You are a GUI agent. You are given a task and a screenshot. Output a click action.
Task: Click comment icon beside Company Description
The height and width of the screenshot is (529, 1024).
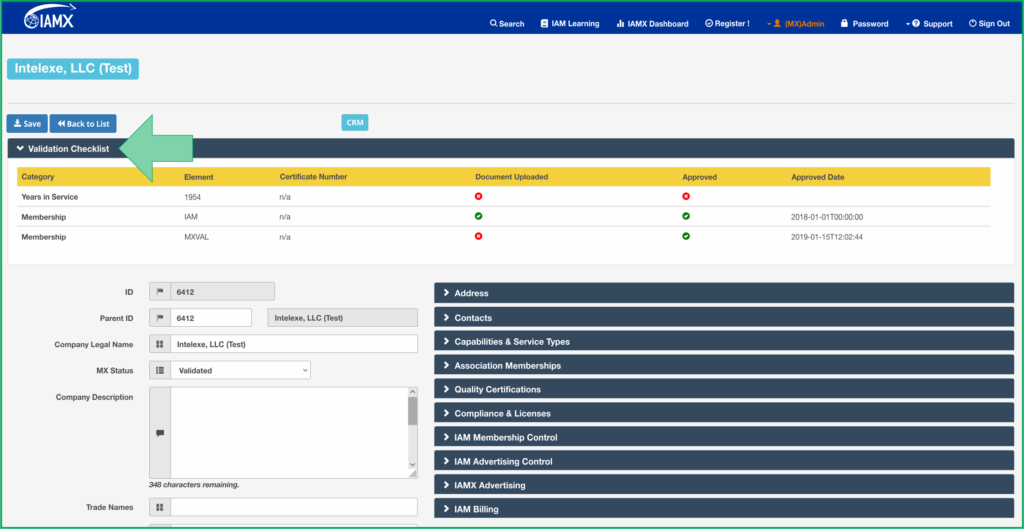160,432
